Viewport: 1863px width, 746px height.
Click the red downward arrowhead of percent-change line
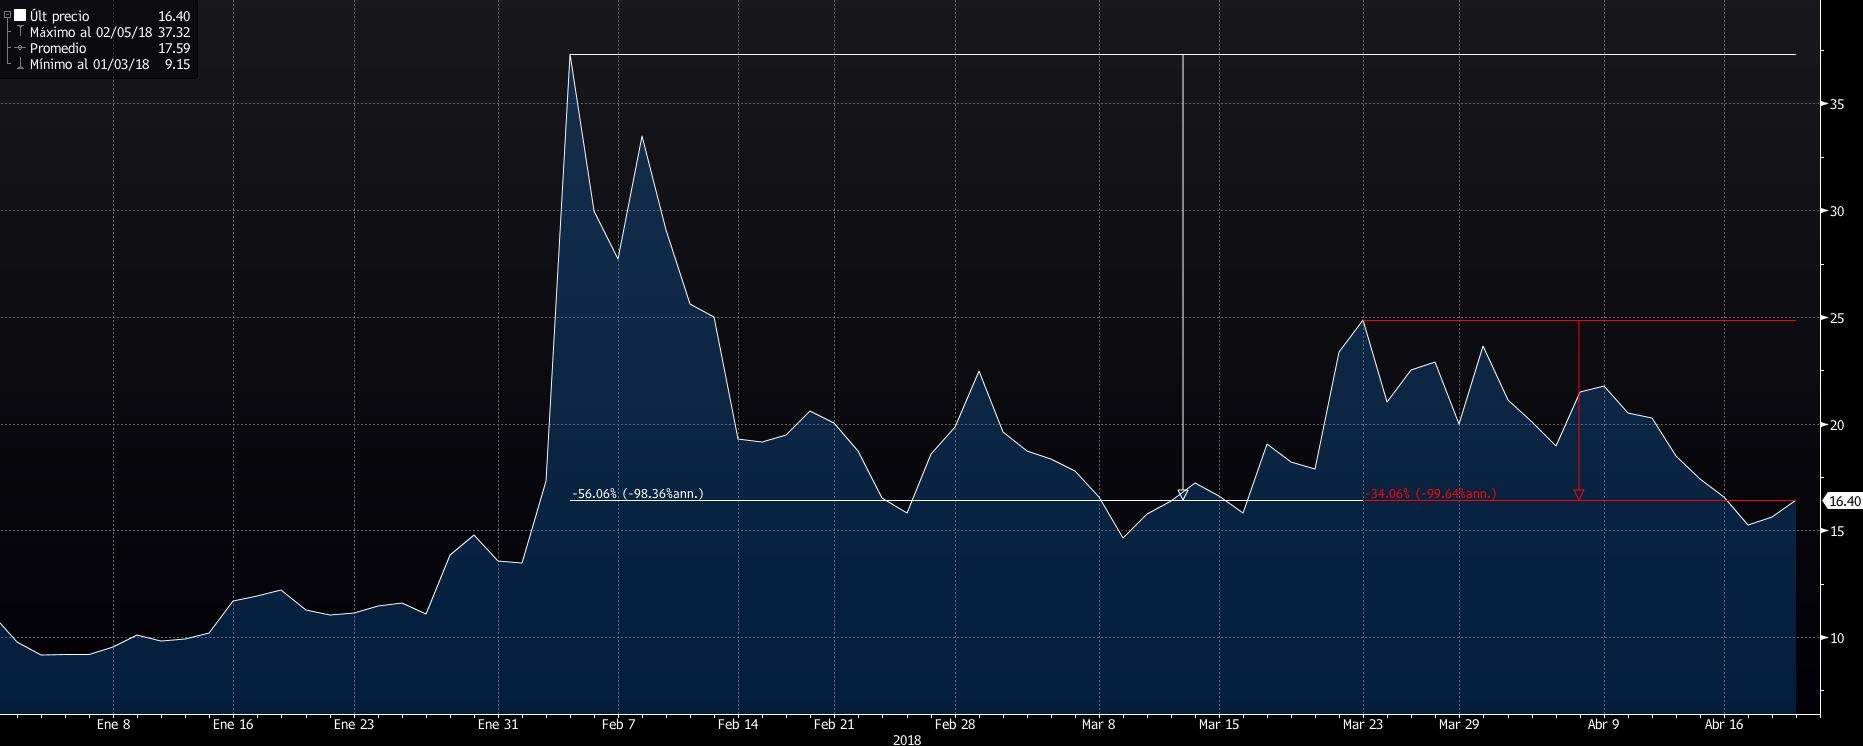1579,495
